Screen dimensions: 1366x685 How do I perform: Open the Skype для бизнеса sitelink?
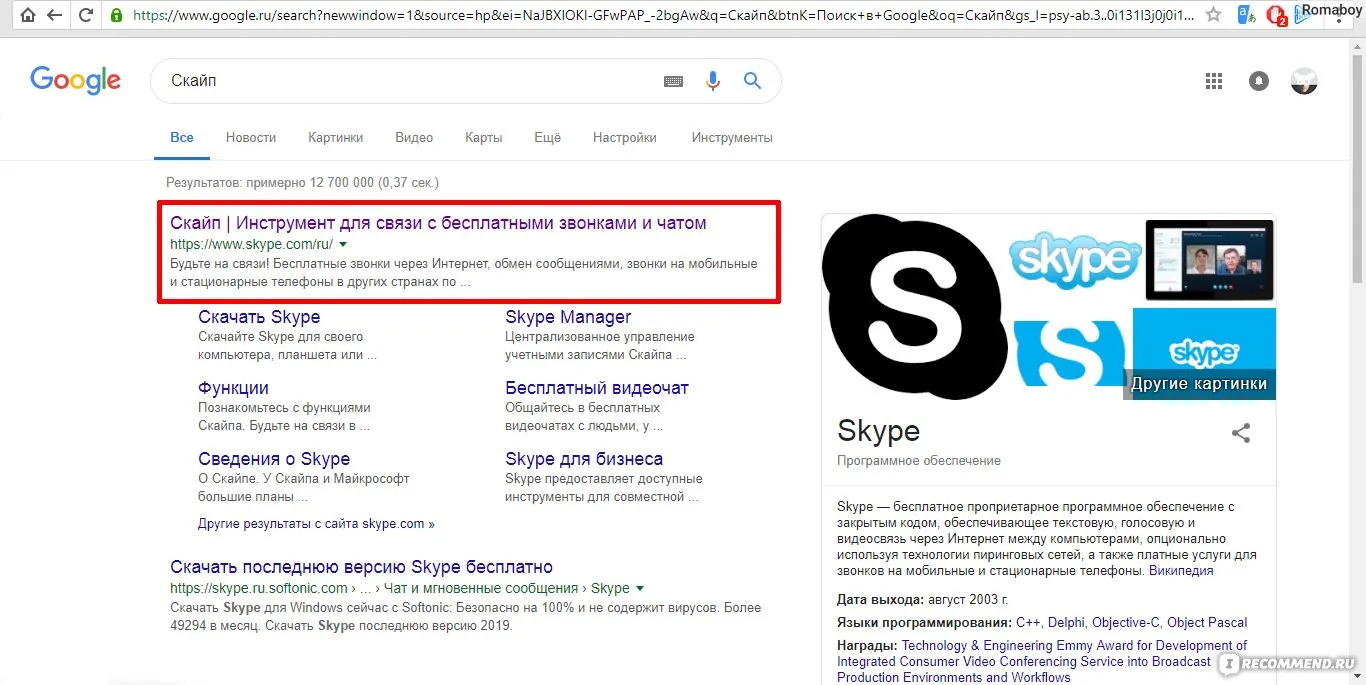[x=584, y=459]
